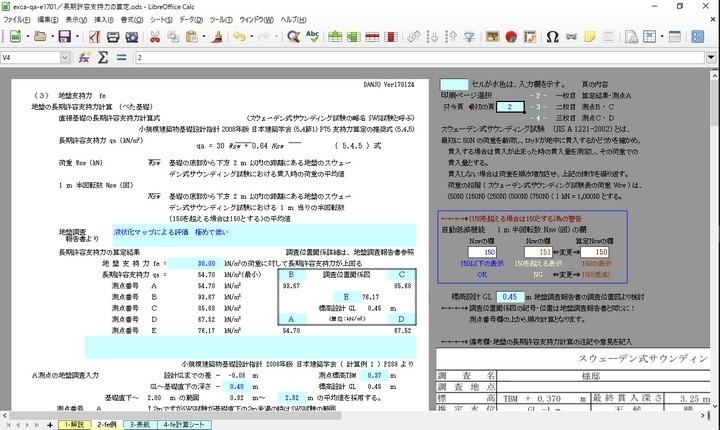720x430 pixels.
Task: Open the ファイル(F) menu
Action: click(x=17, y=20)
